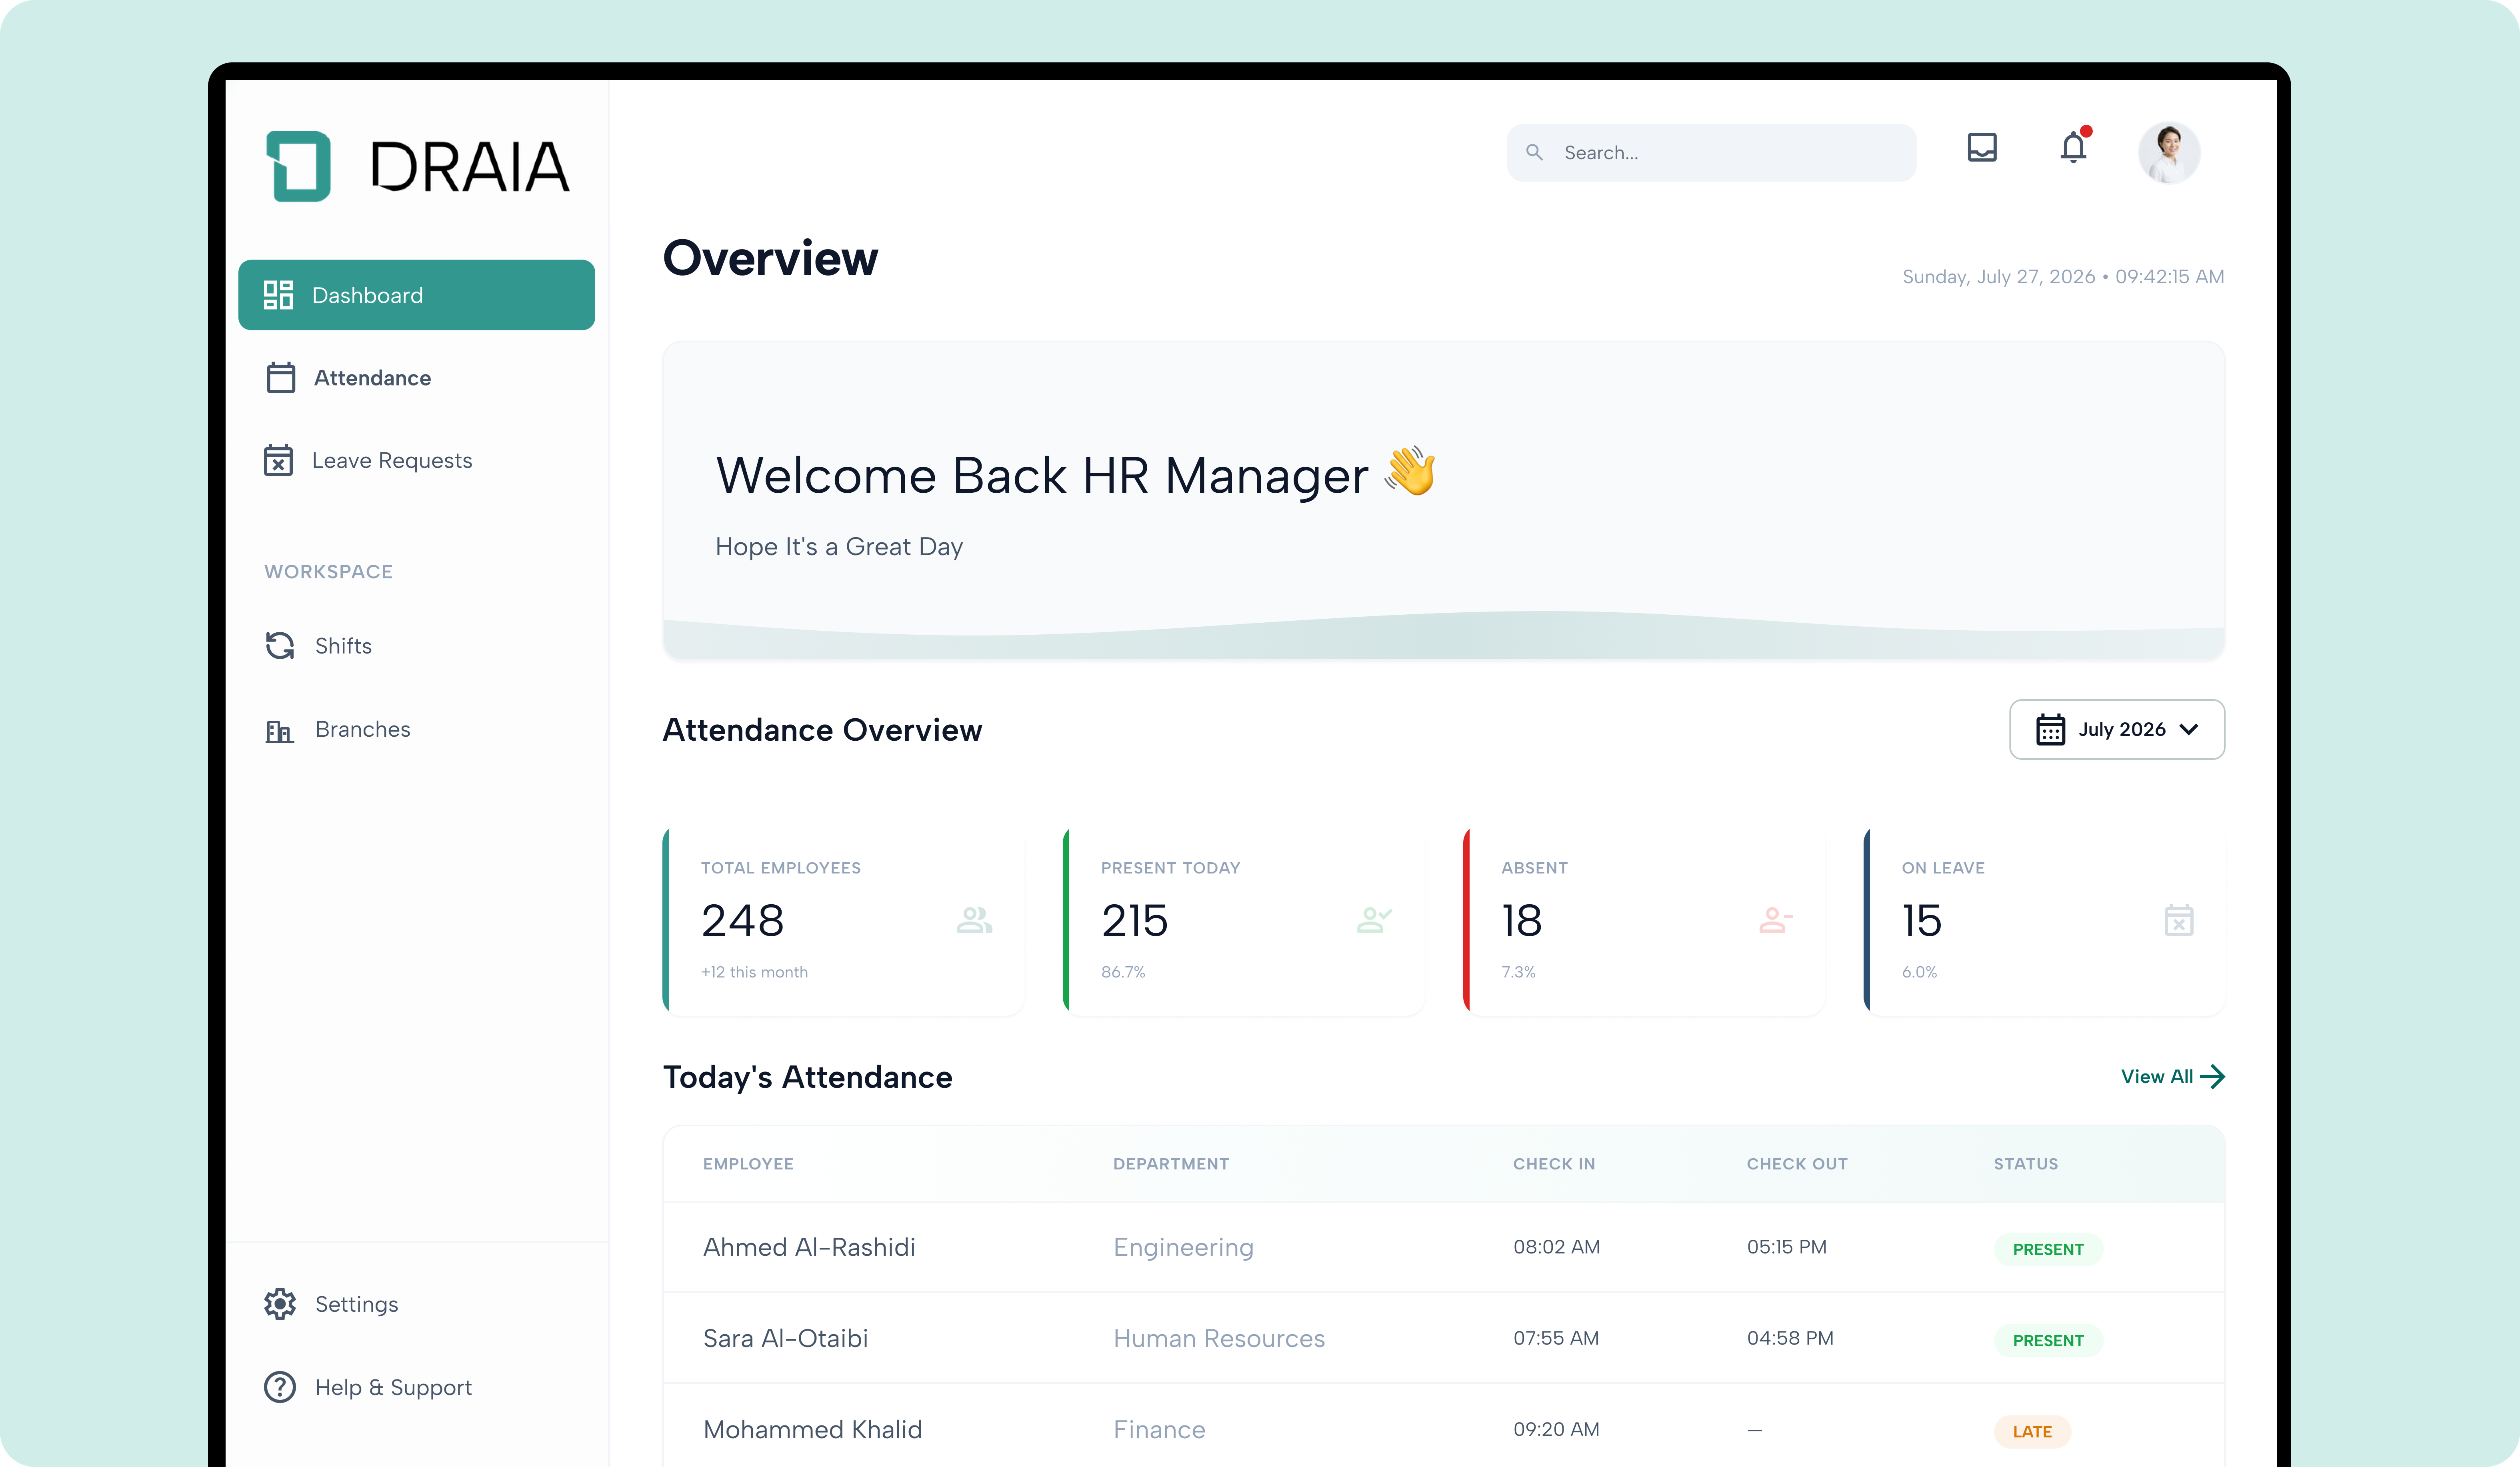Screen dimensions: 2520x1467
Task: Open notifications bell icon
Action: click(2074, 147)
